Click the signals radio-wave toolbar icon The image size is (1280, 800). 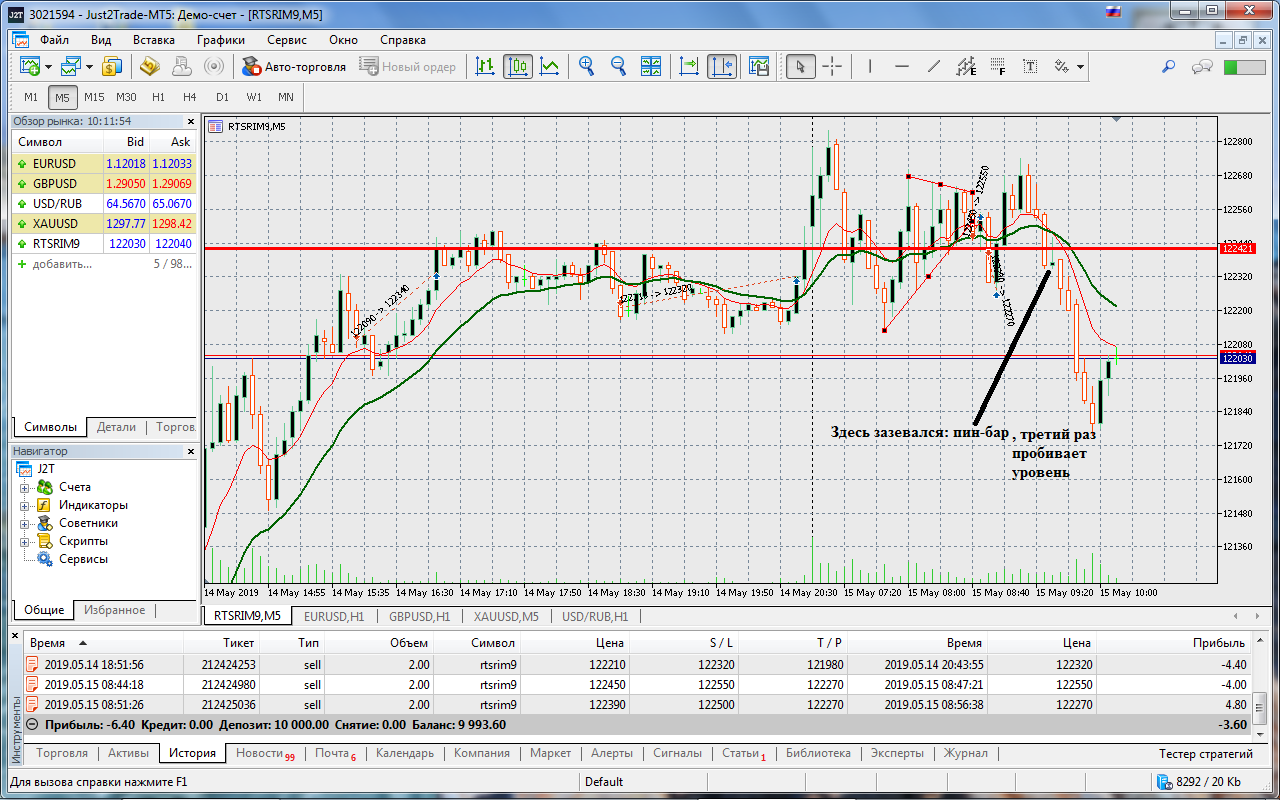point(213,67)
